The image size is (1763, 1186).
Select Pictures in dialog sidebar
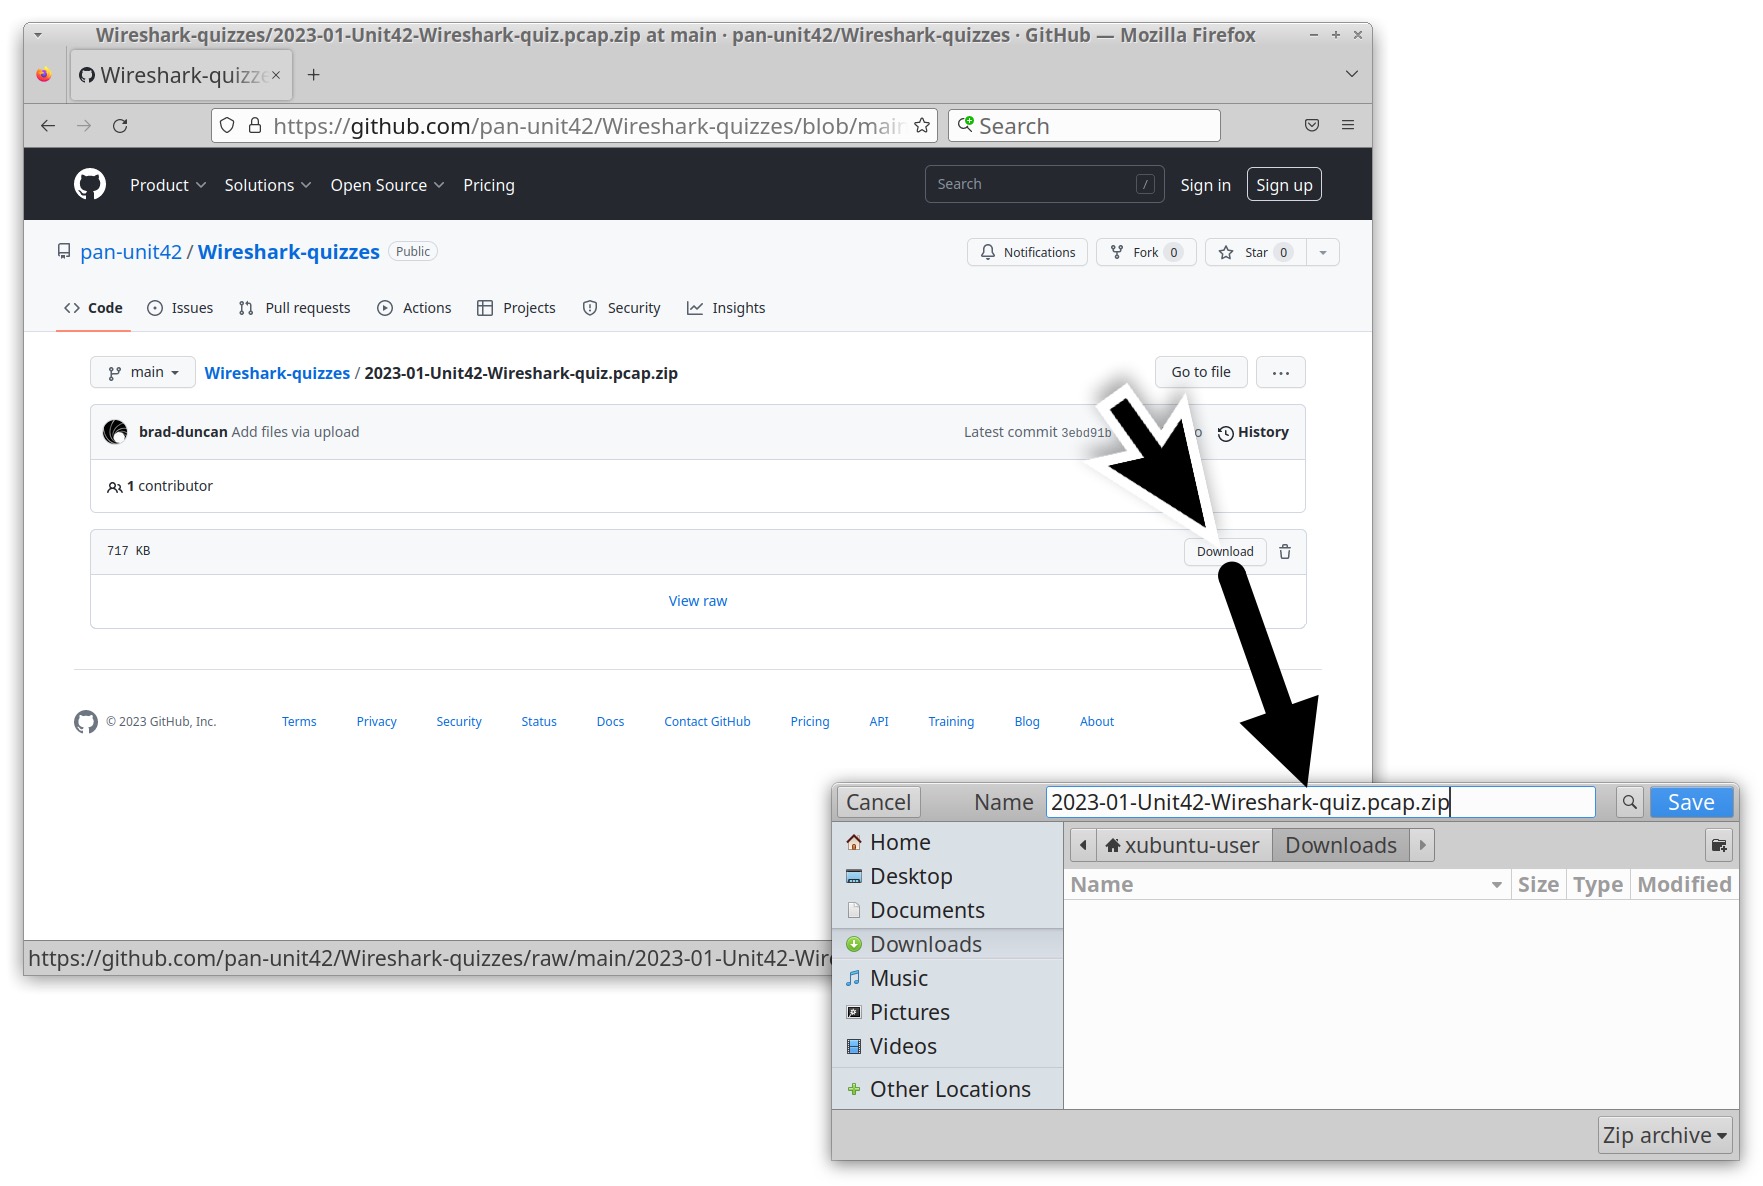tap(947, 1012)
